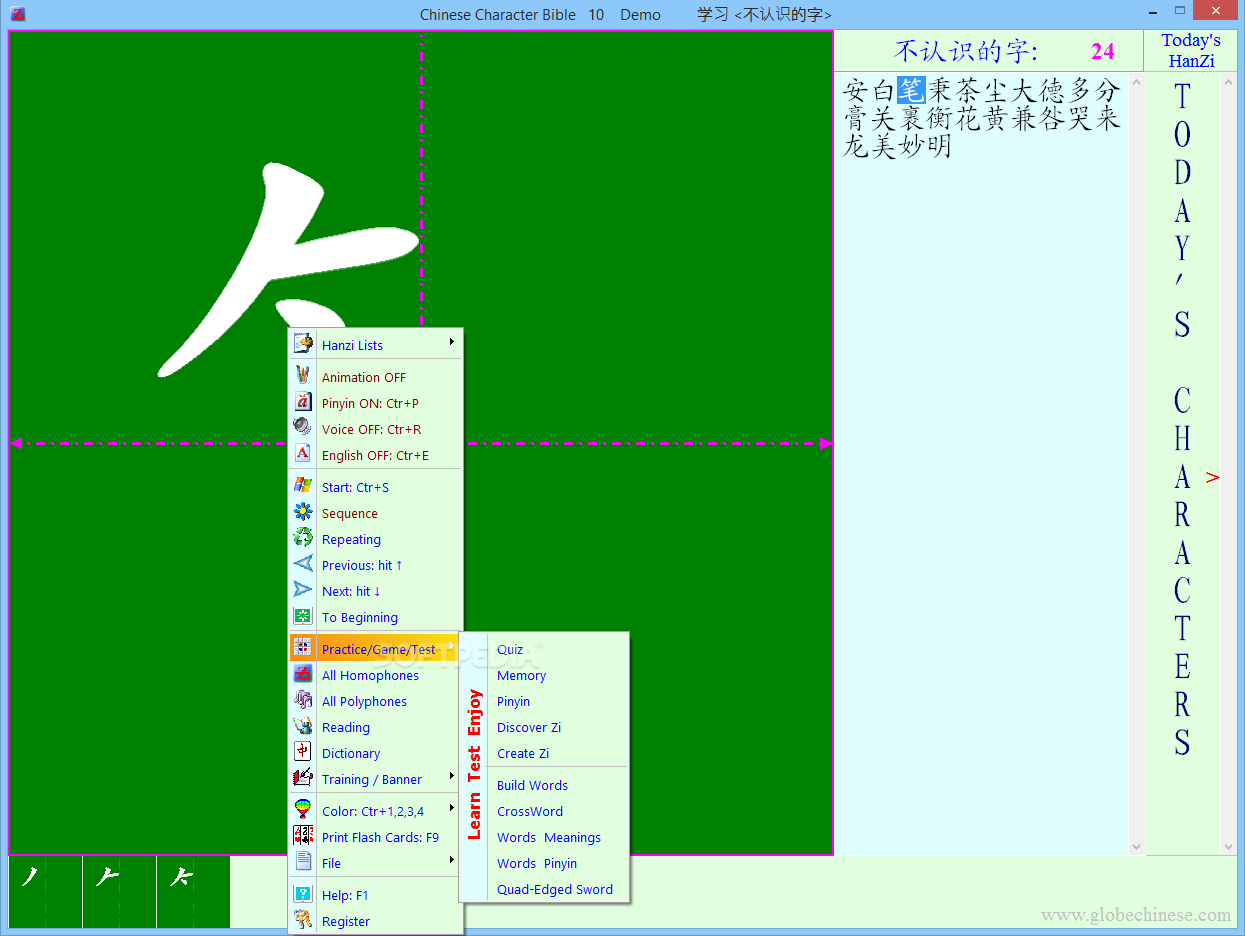Click the third stroke step thumbnail
1245x936 pixels.
[193, 892]
